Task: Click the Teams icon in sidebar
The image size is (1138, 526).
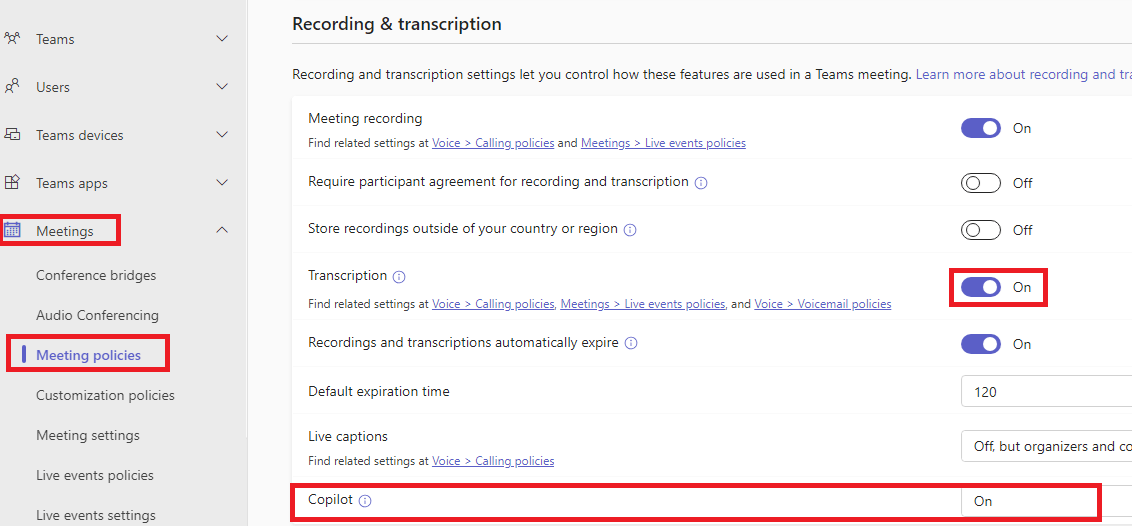Action: click(12, 38)
